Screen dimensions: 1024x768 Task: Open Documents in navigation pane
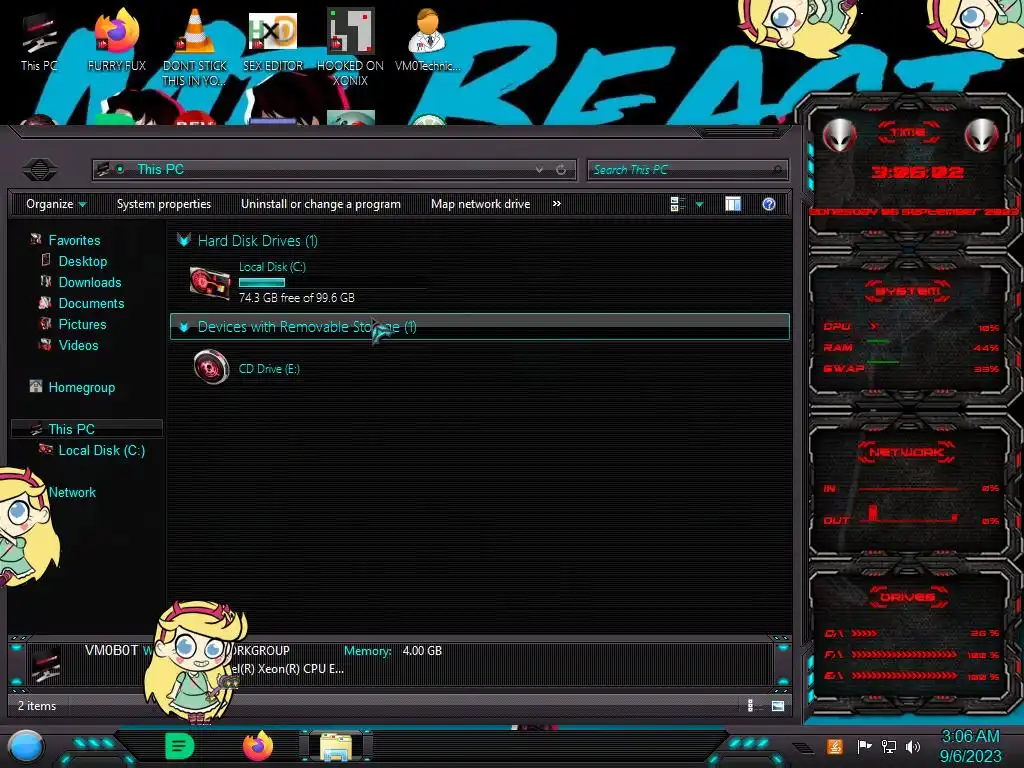tap(91, 303)
